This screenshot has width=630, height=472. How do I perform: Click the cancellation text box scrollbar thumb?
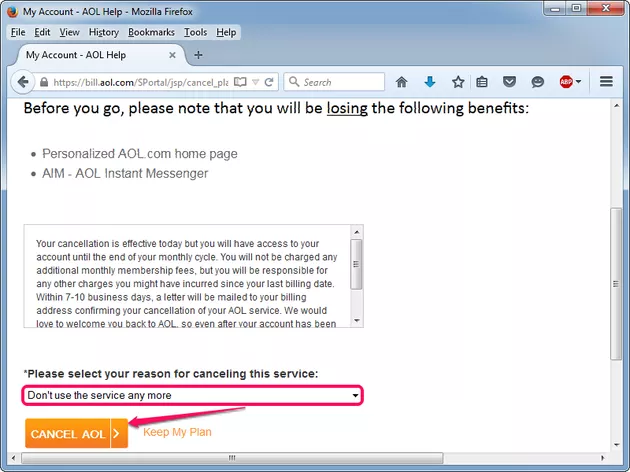pos(356,264)
